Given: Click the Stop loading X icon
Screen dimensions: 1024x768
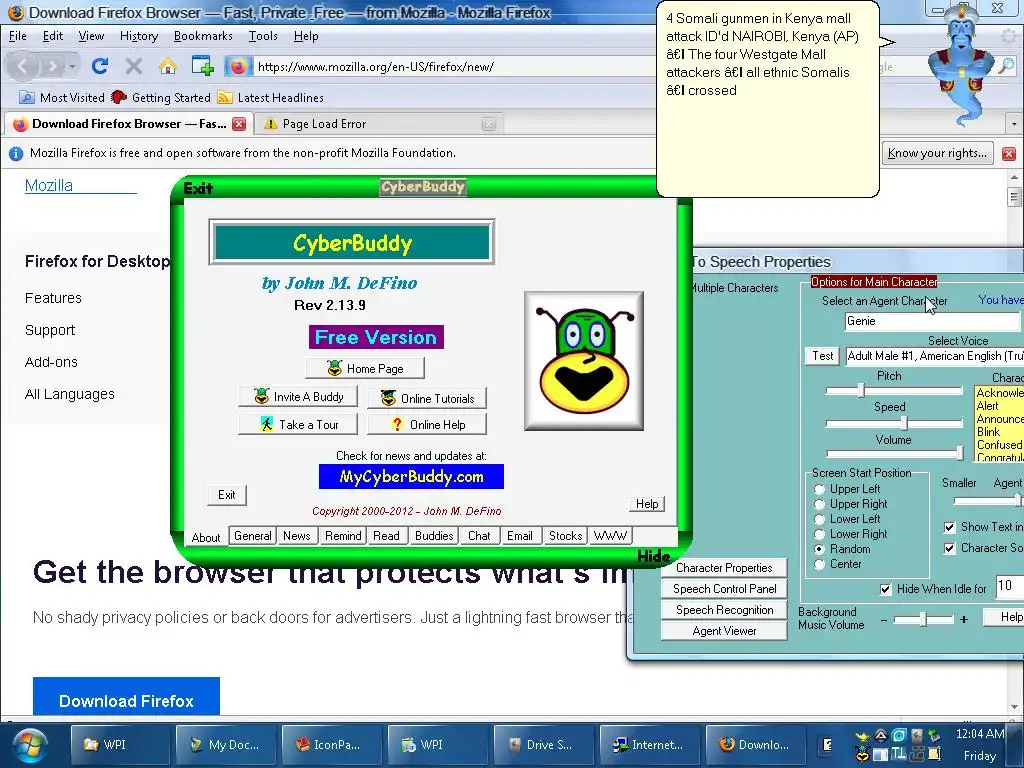Looking at the screenshot, I should click(134, 66).
